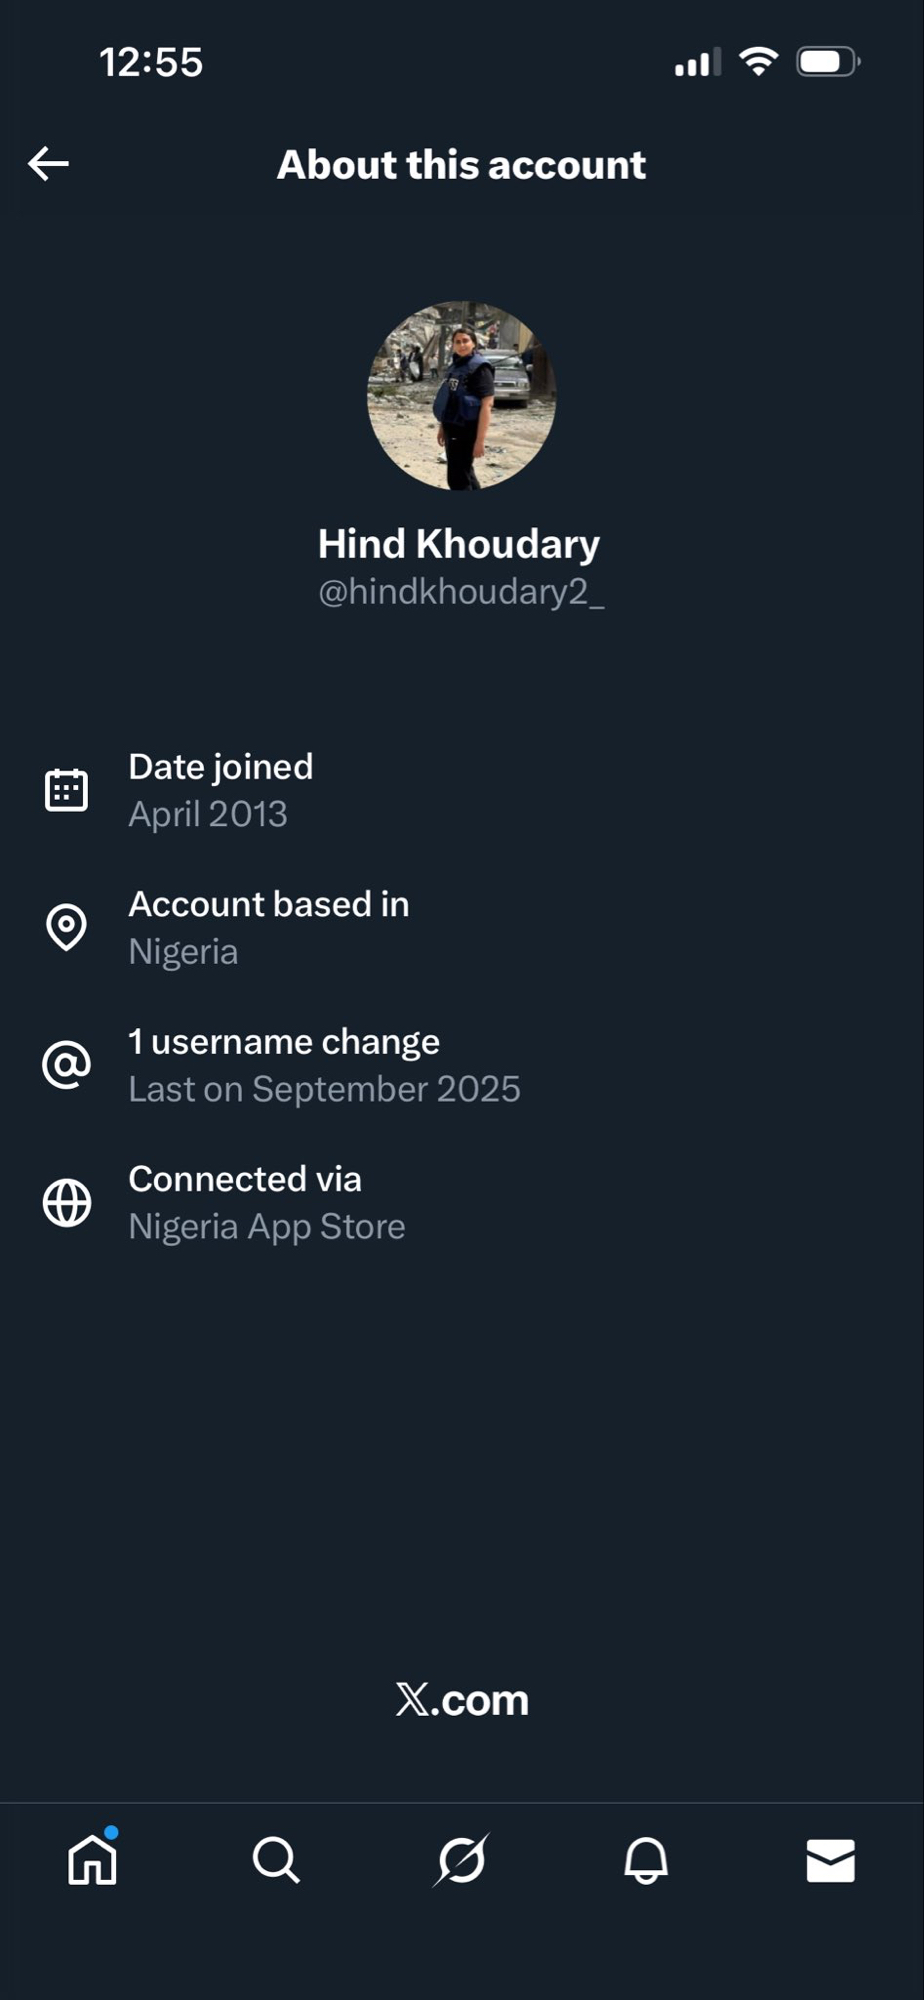The width and height of the screenshot is (924, 2000).
Task: Tap the X.com logo
Action: pyautogui.click(x=462, y=1700)
